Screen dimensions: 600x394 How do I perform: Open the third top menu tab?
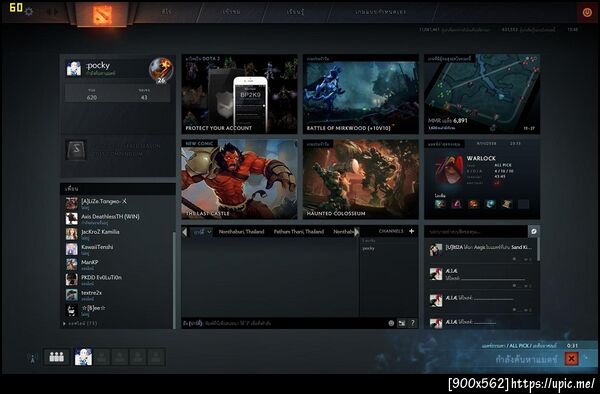point(295,11)
